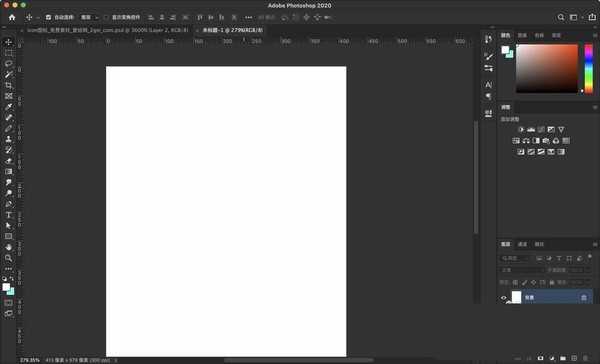Select the Lasso tool
The width and height of the screenshot is (600, 364).
coord(8,64)
